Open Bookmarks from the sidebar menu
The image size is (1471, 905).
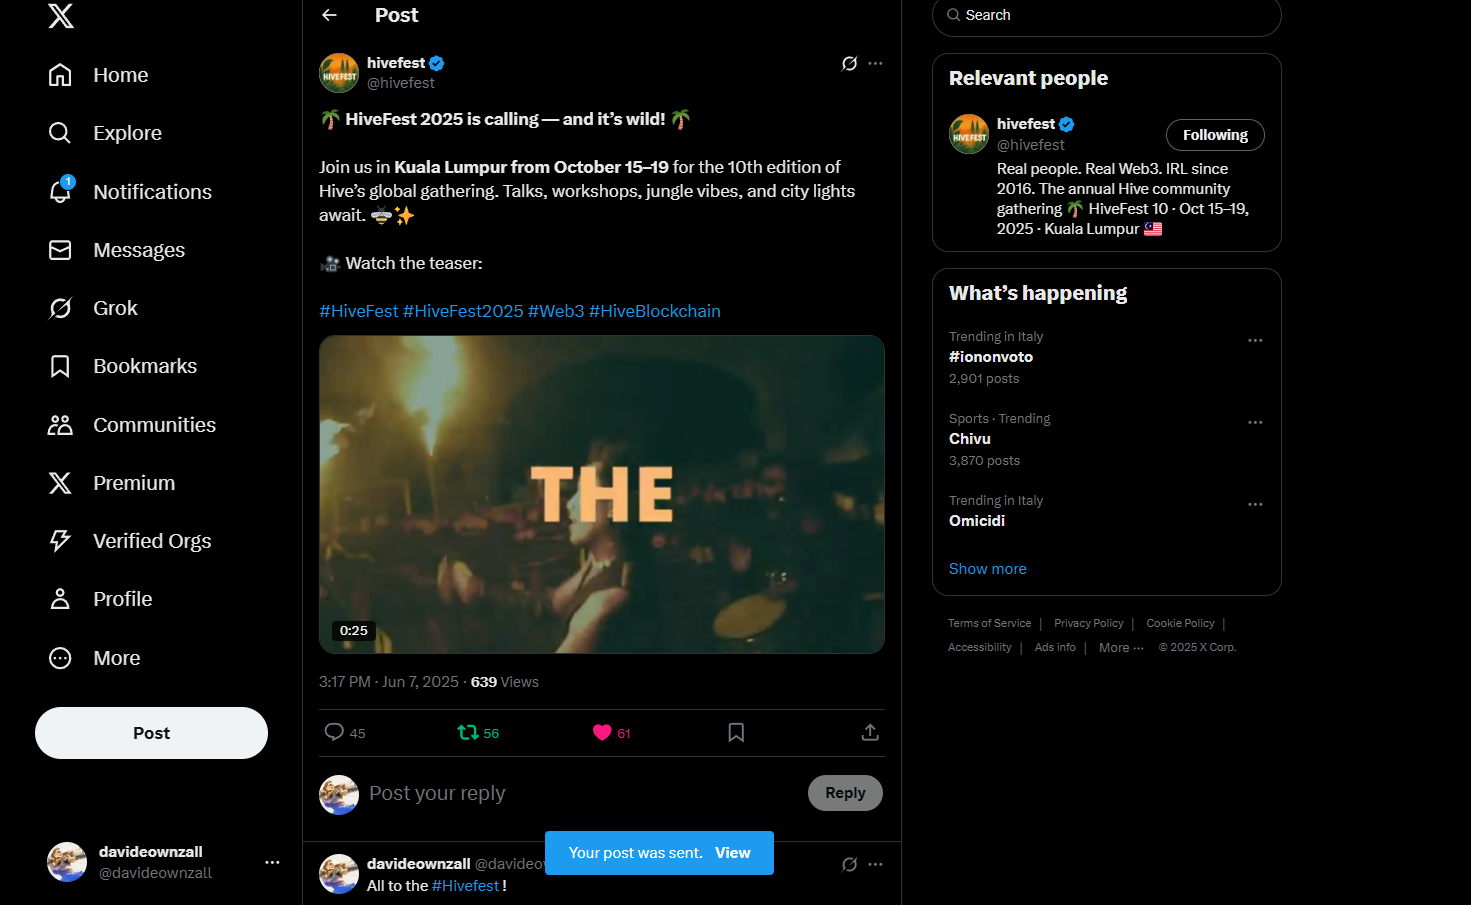(123, 366)
